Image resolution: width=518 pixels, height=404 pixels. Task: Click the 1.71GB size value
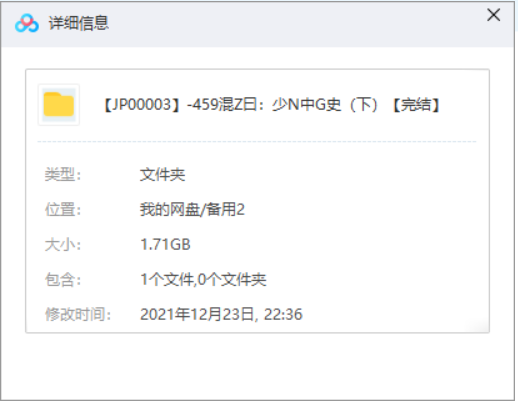(x=165, y=245)
